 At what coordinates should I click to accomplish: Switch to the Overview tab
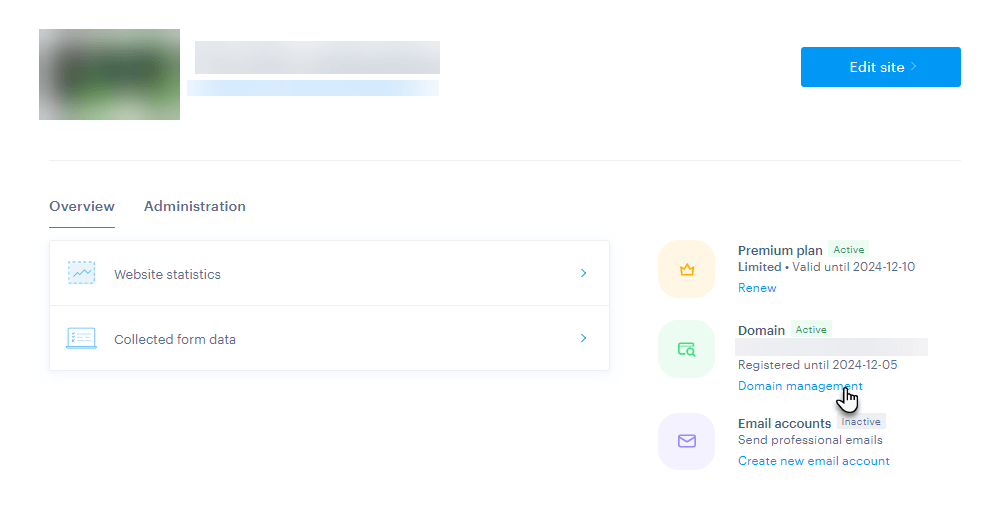[82, 206]
